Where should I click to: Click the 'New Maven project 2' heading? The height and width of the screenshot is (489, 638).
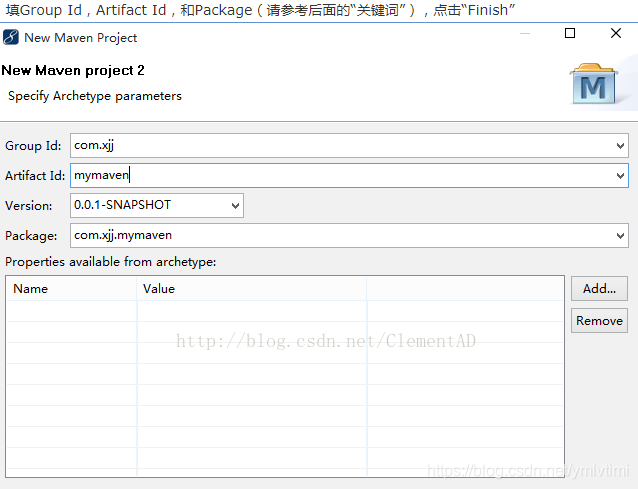point(73,70)
